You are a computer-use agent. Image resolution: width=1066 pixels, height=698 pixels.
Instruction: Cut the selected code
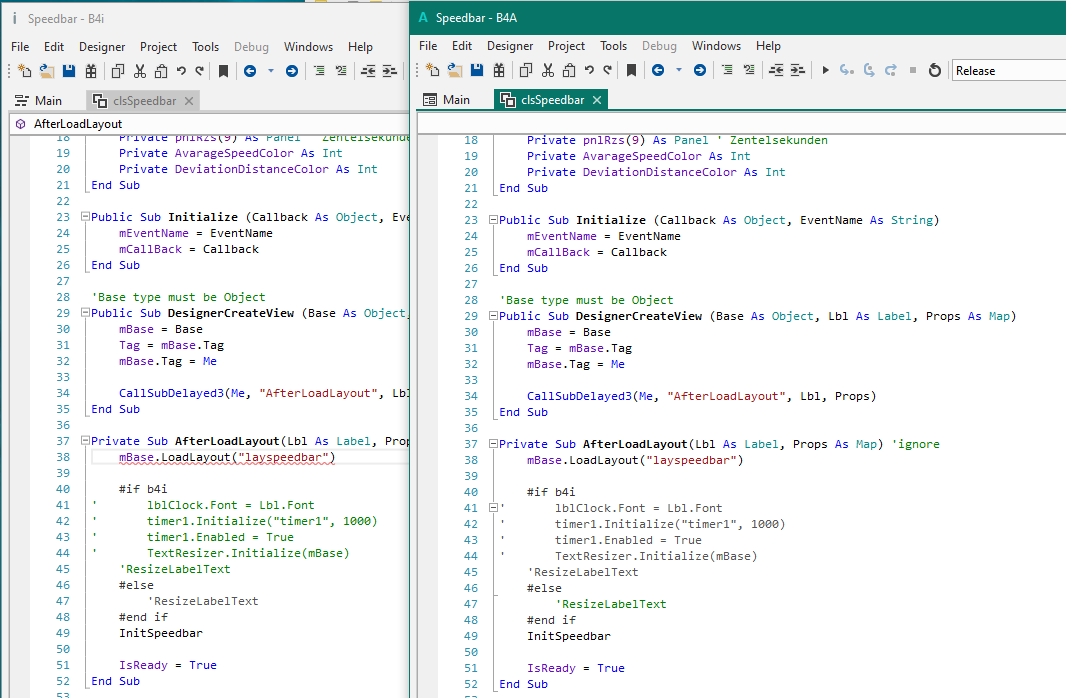(547, 70)
